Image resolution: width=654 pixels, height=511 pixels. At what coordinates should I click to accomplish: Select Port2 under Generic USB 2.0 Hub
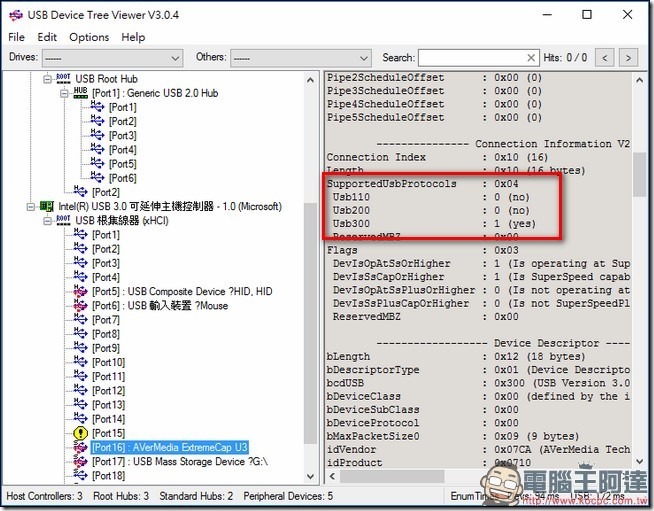click(123, 121)
